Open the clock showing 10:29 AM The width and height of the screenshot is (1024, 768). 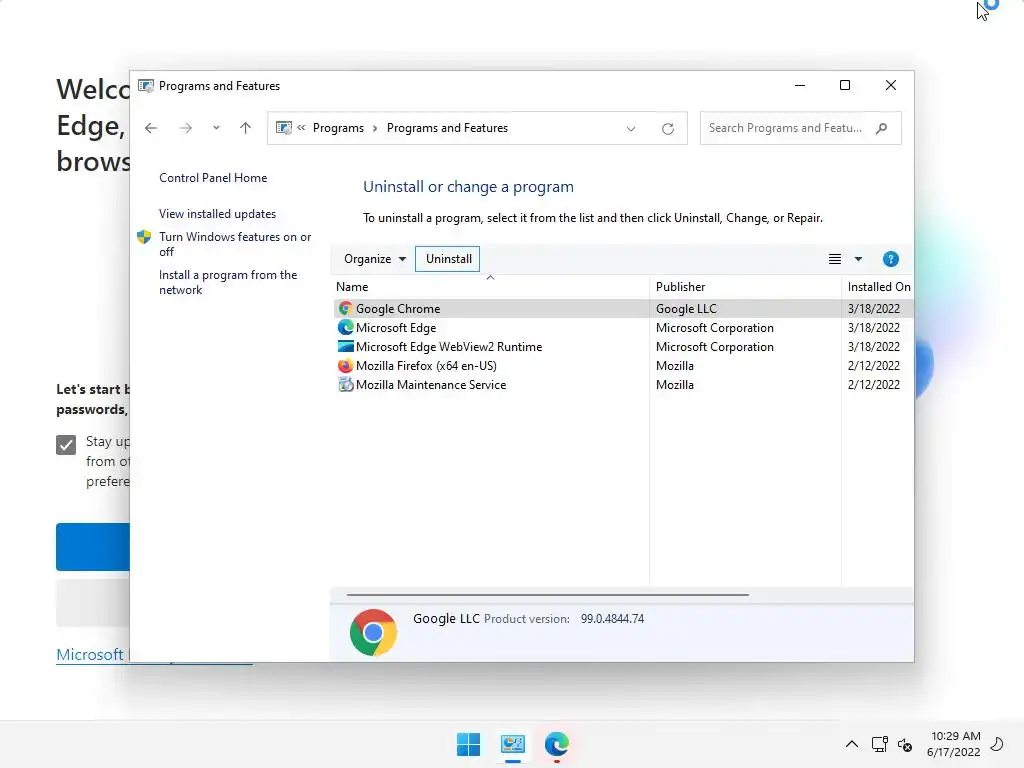tap(954, 744)
